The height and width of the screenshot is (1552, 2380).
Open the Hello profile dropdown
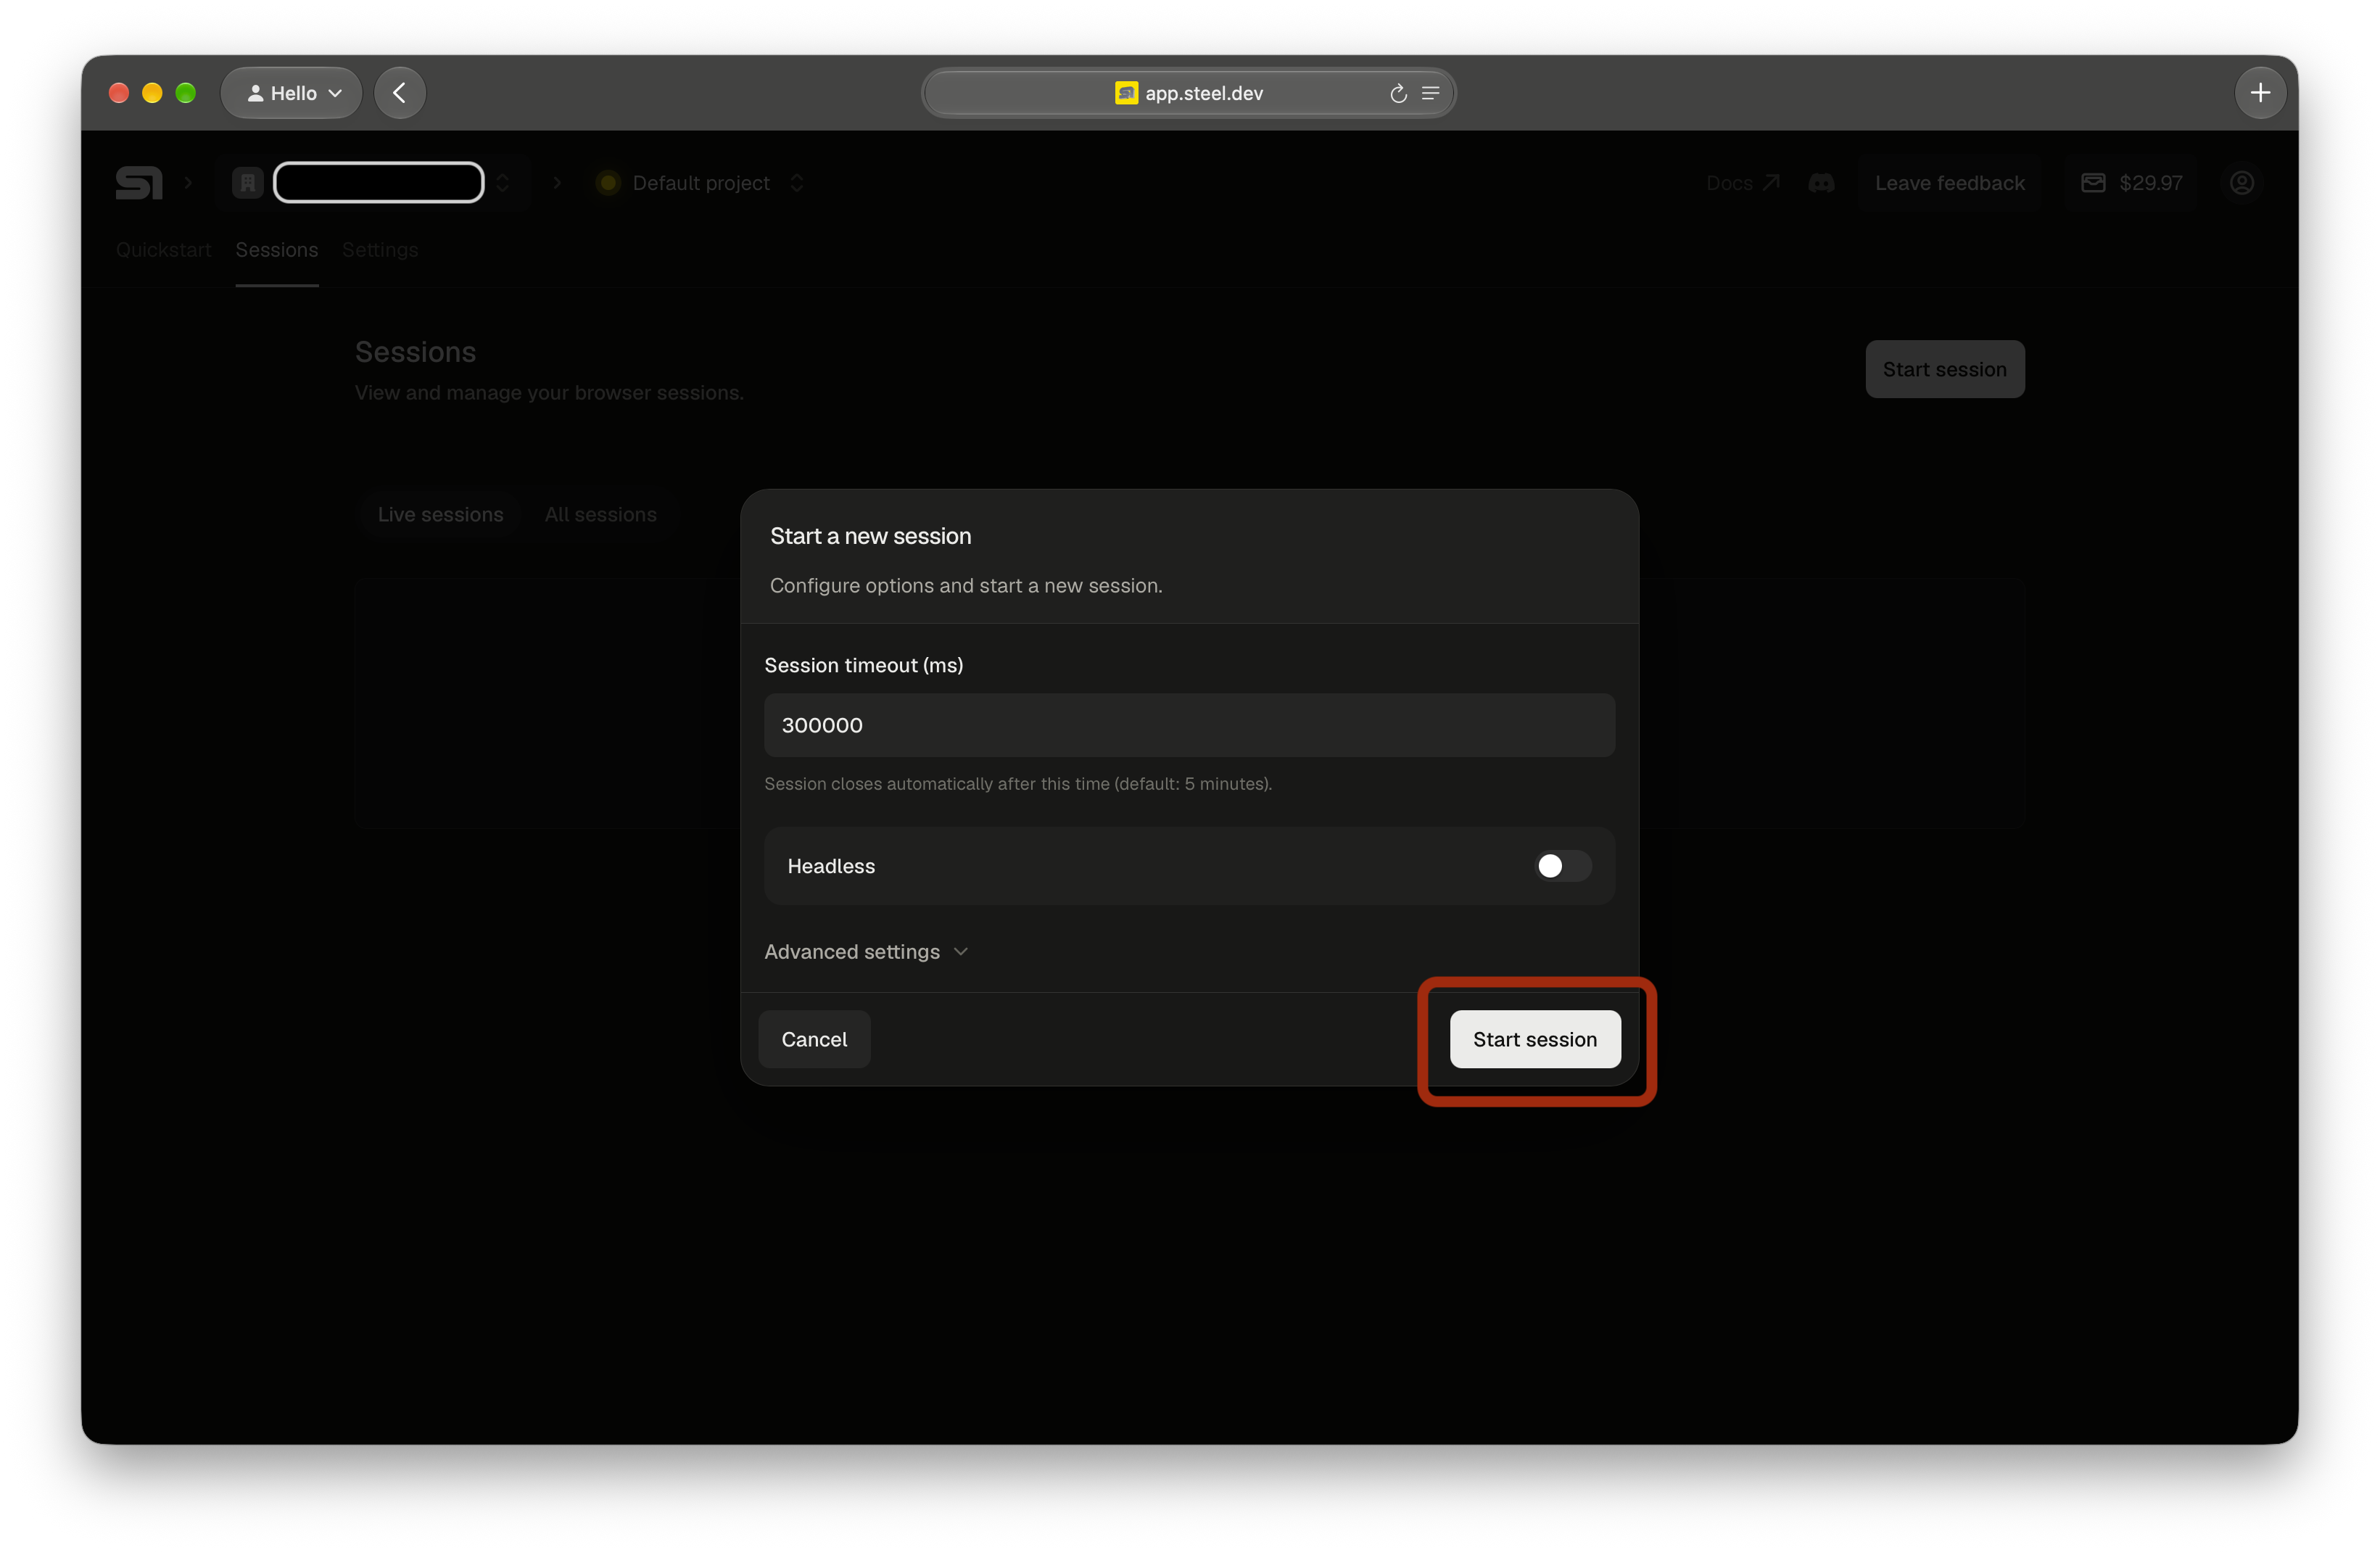[x=292, y=93]
